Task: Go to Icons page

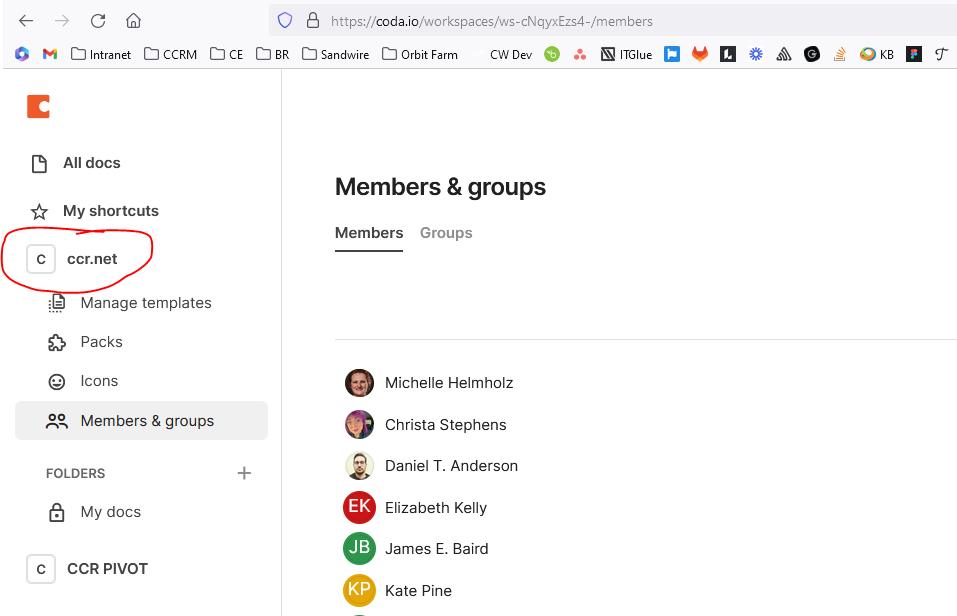Action: (99, 381)
